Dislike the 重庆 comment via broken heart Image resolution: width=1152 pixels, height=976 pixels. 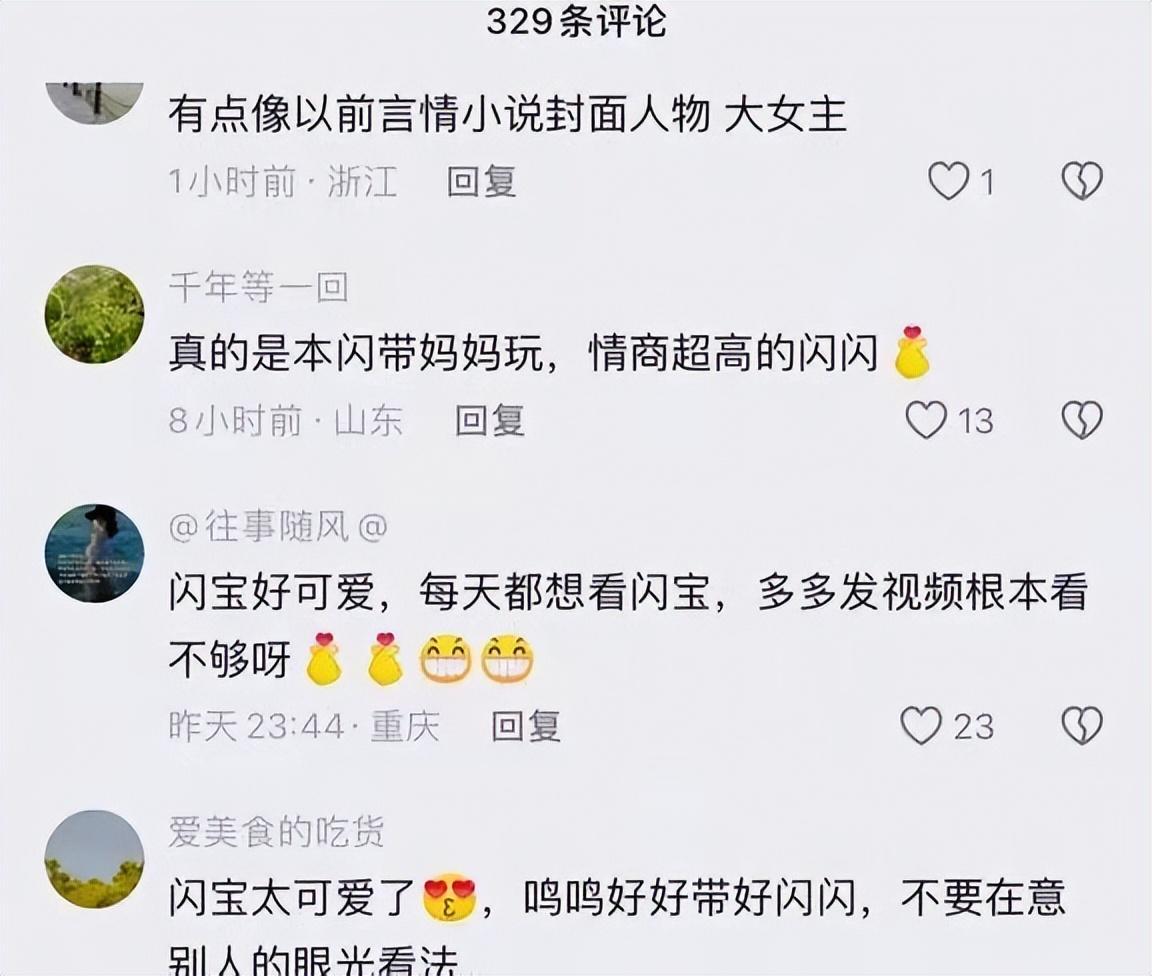(1082, 726)
